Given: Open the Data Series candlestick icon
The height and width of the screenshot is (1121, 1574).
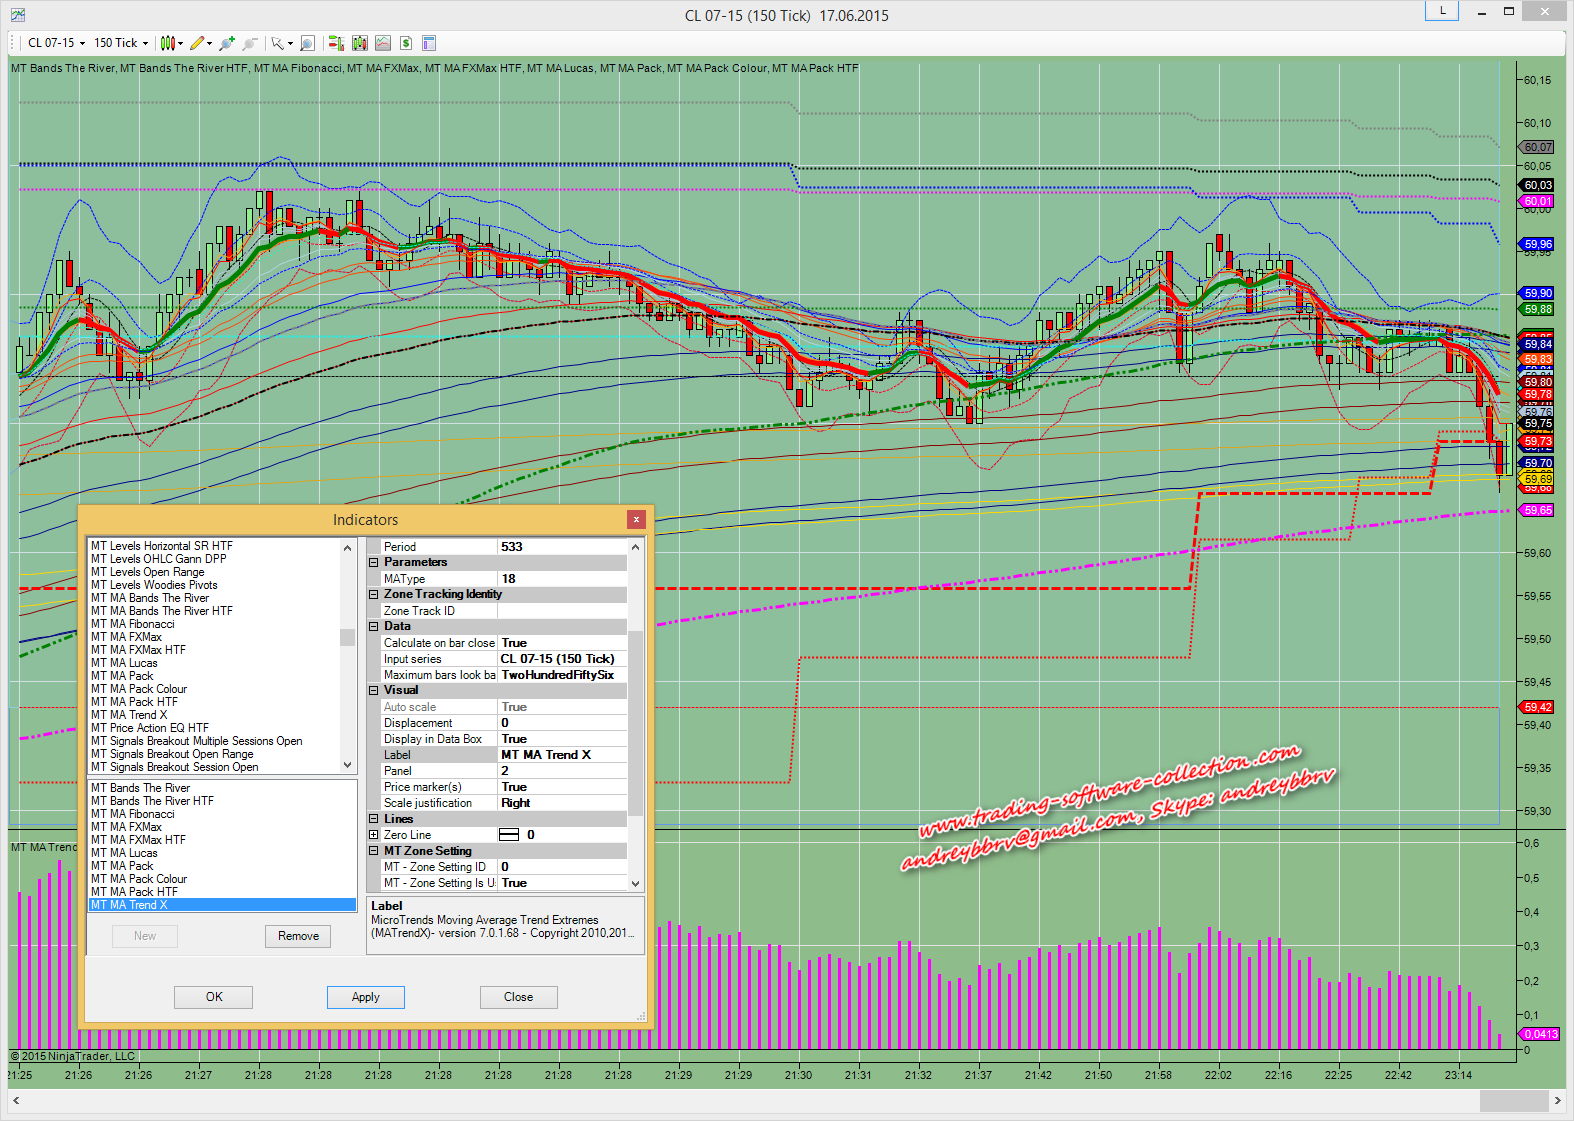Looking at the screenshot, I should (359, 43).
